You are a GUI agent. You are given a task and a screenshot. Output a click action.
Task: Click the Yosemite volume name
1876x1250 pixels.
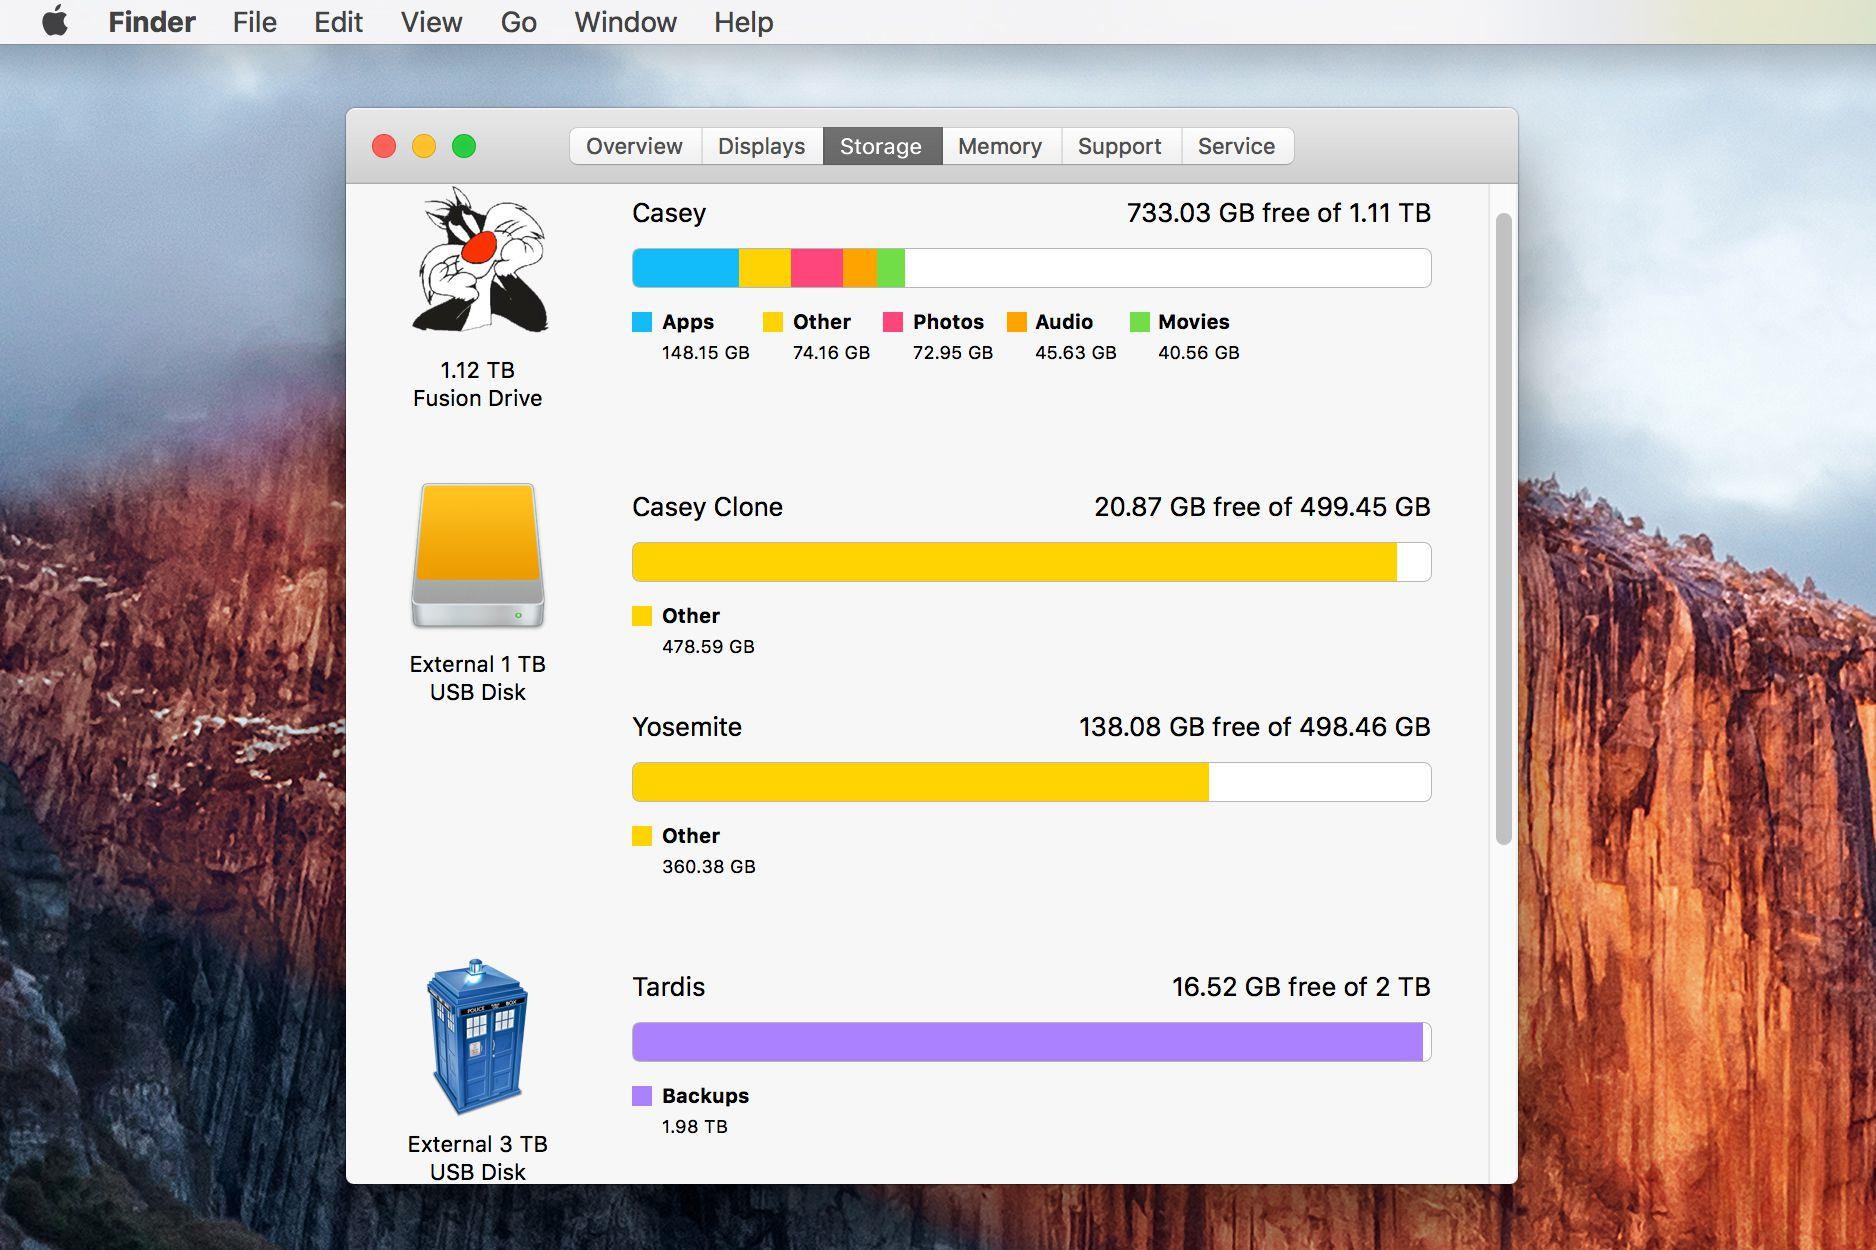tap(687, 727)
